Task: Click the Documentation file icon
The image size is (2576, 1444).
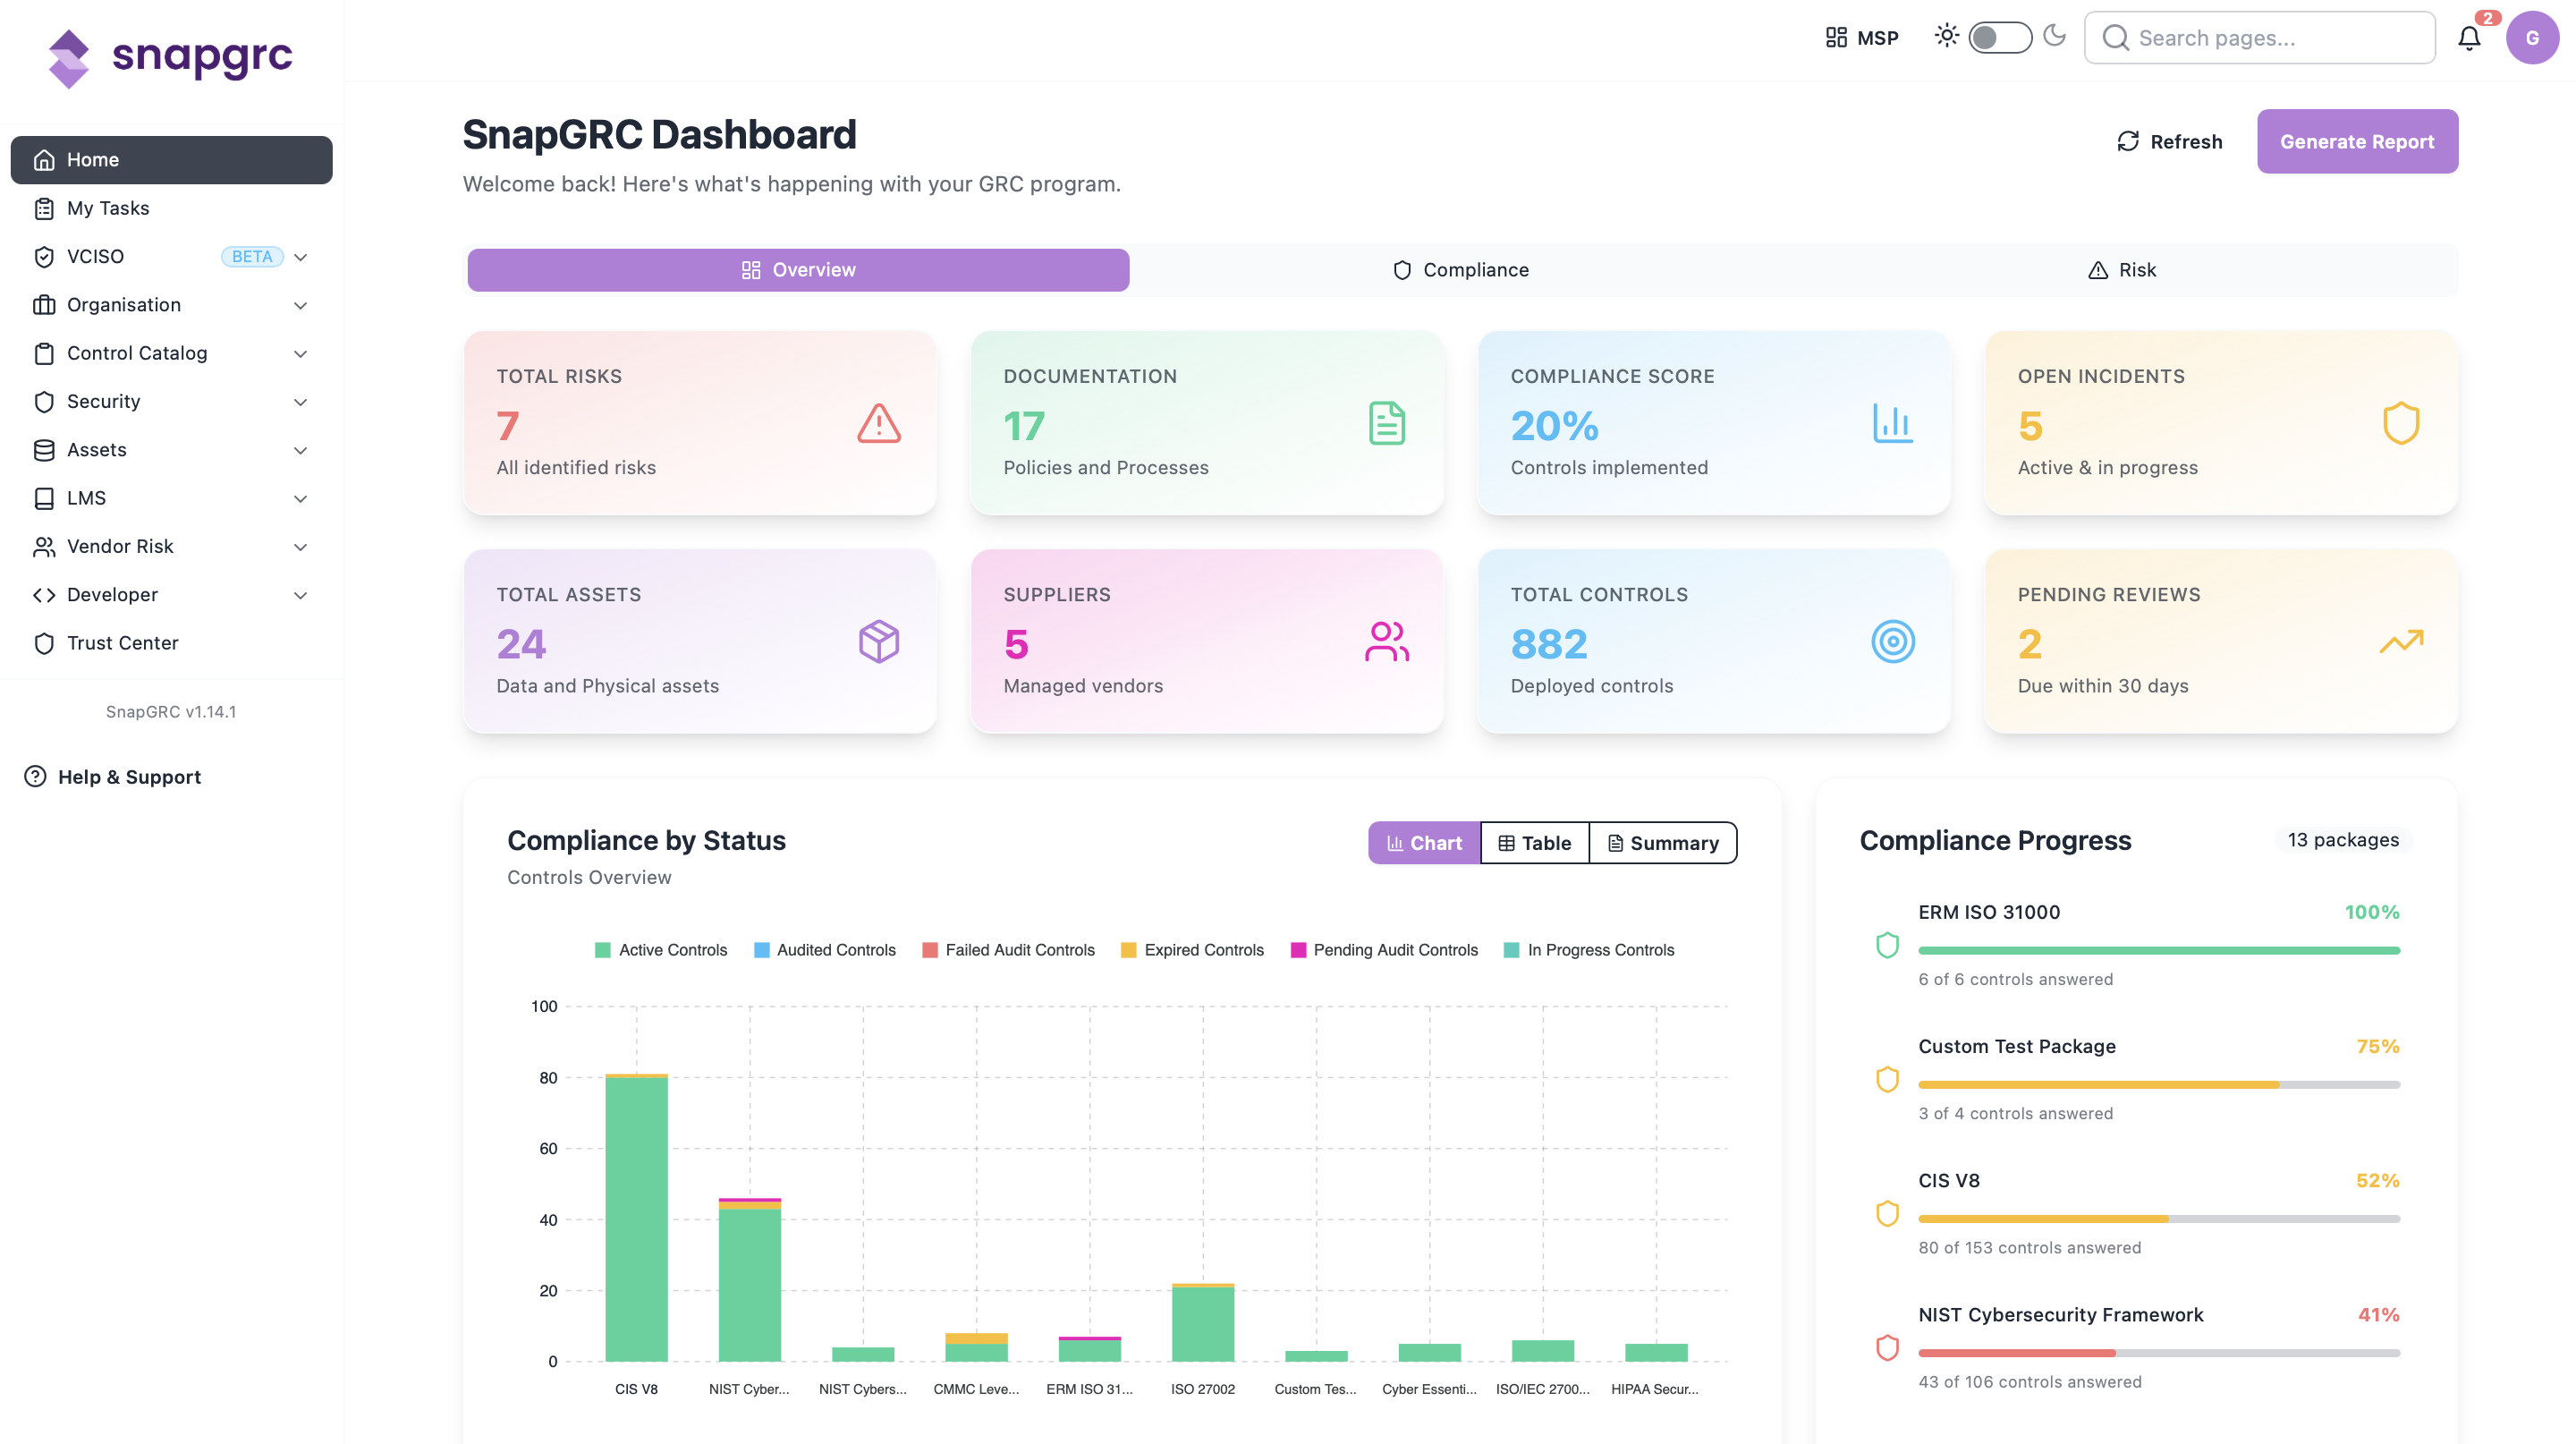Action: pyautogui.click(x=1386, y=423)
